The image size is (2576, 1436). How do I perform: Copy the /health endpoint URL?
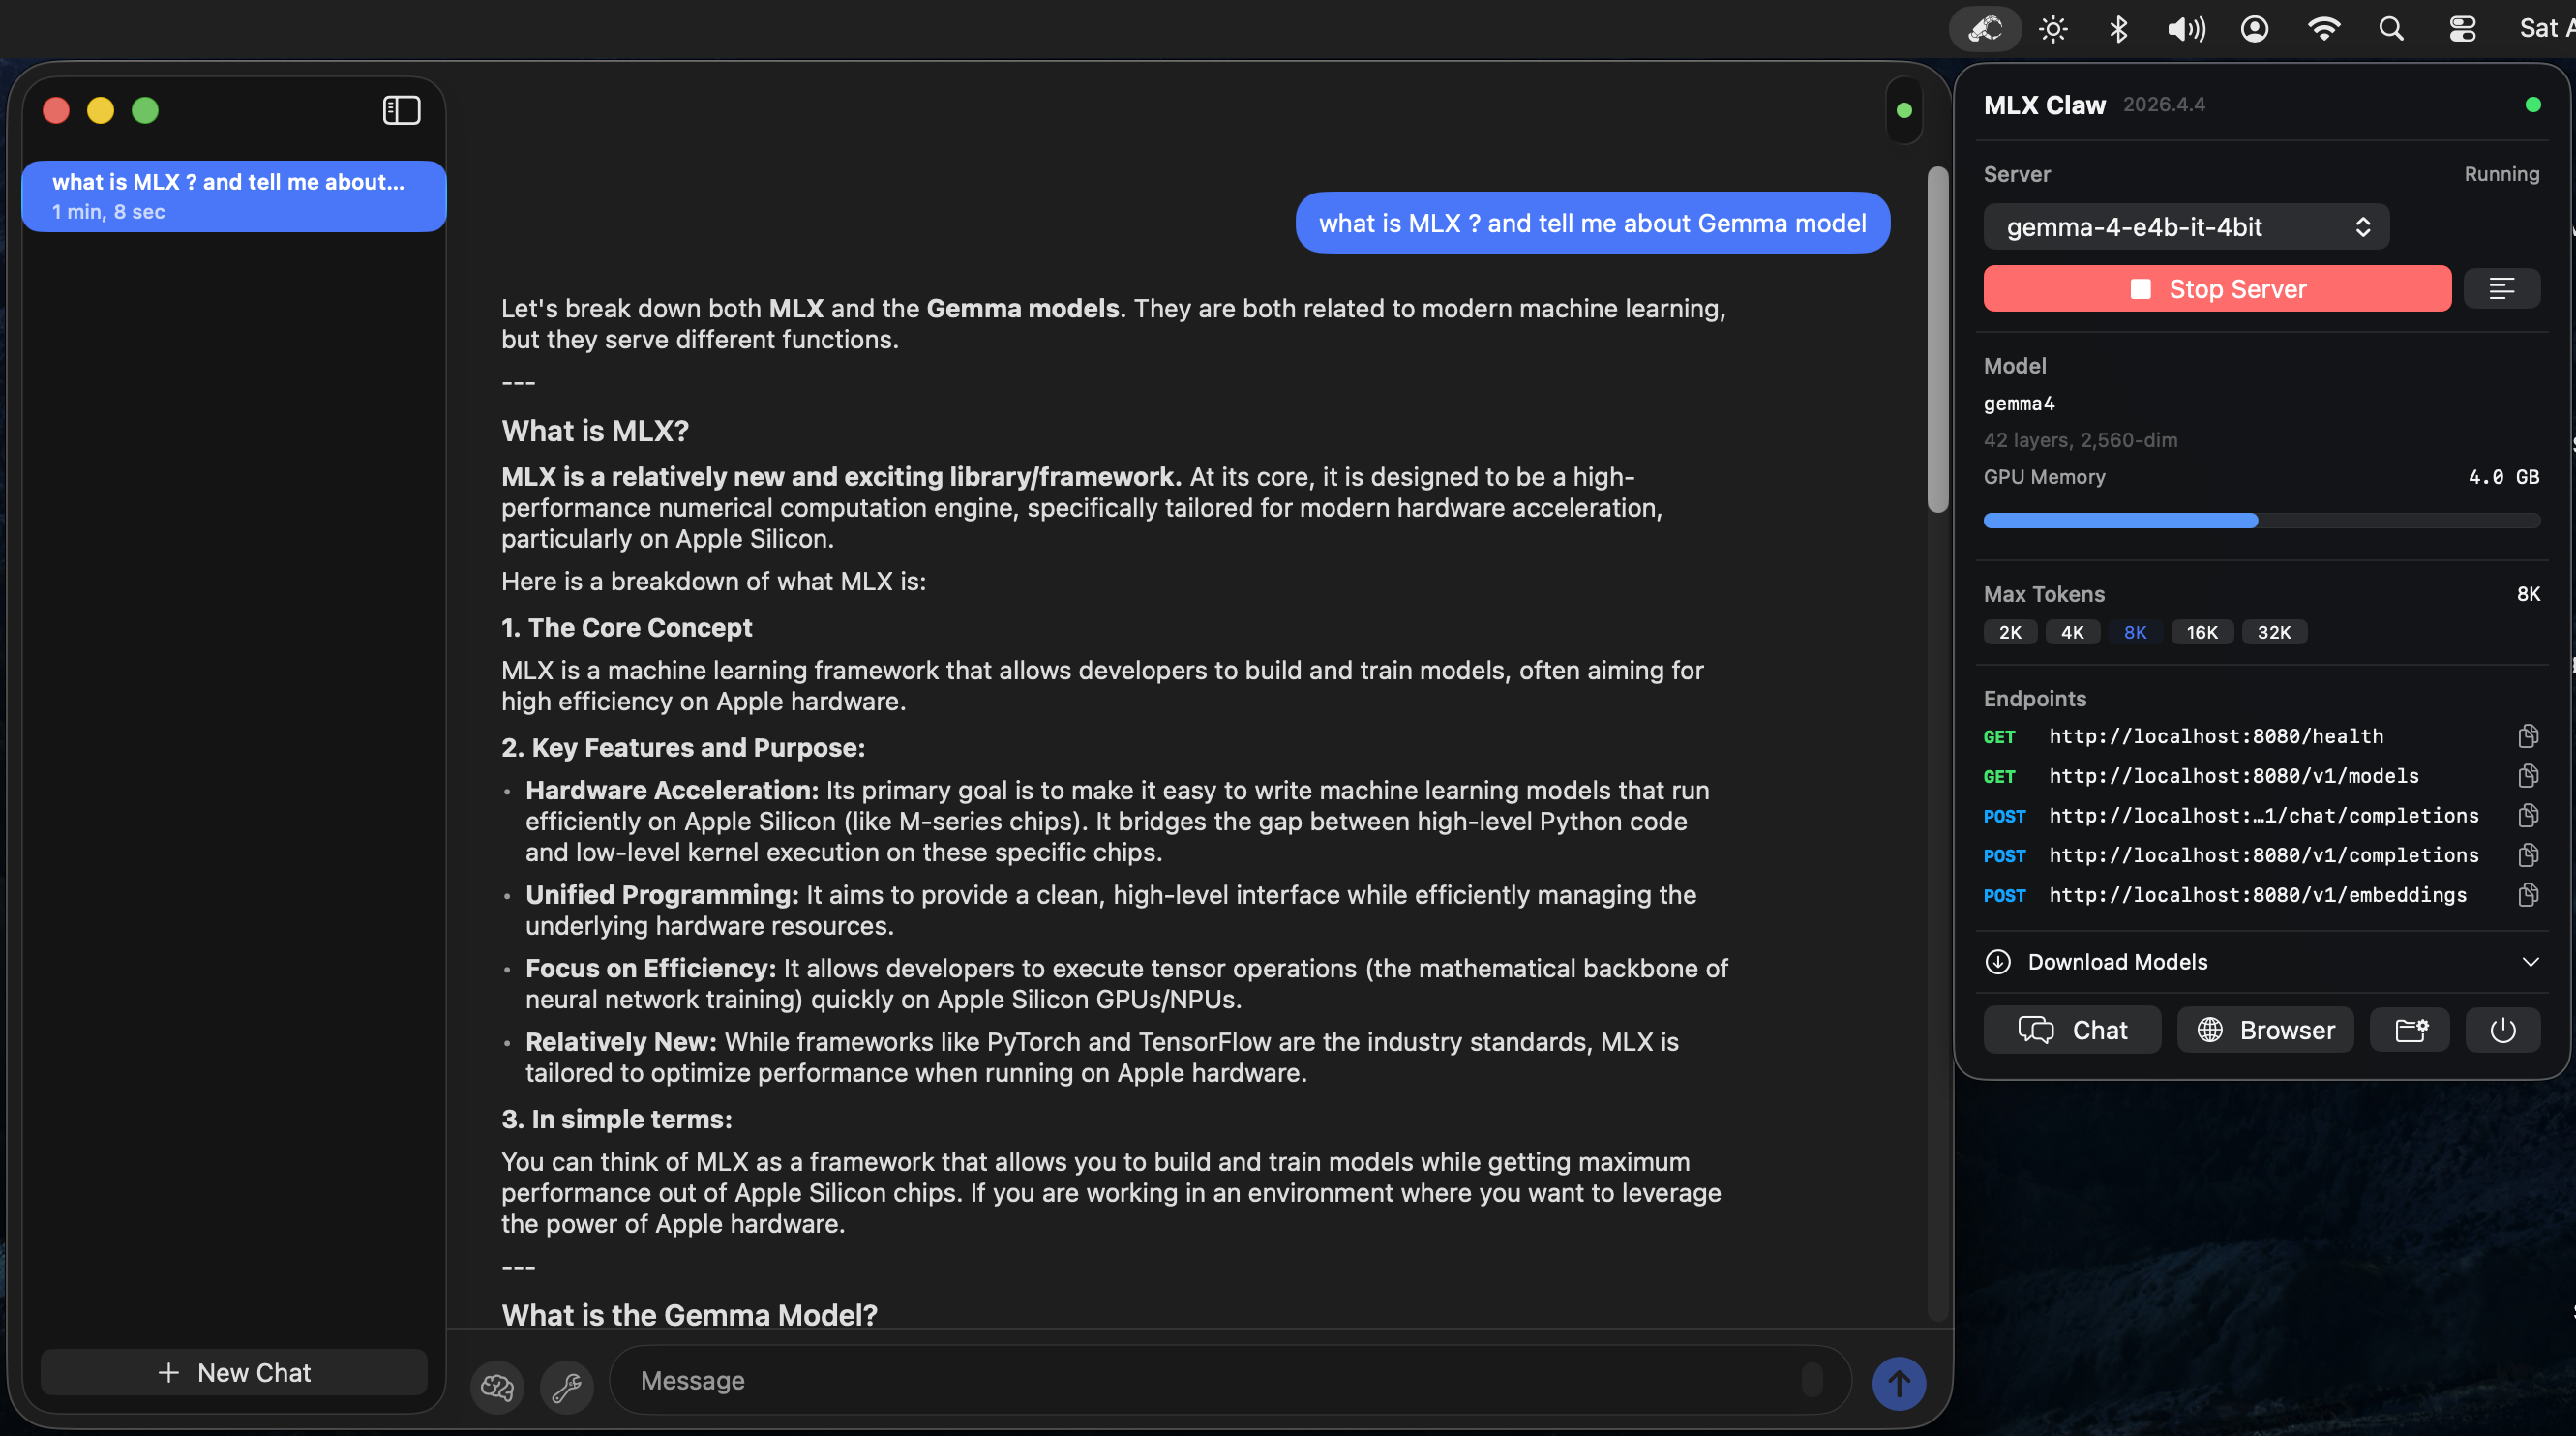pyautogui.click(x=2528, y=736)
